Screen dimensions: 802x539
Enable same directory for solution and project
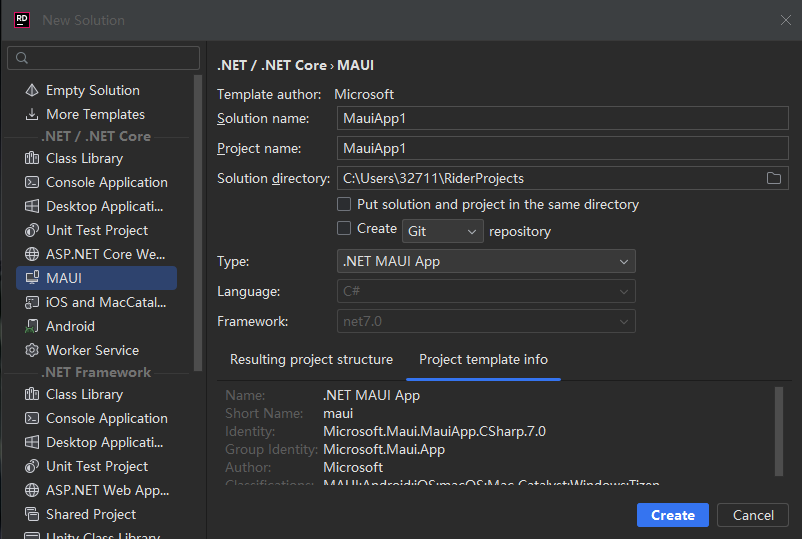(344, 204)
